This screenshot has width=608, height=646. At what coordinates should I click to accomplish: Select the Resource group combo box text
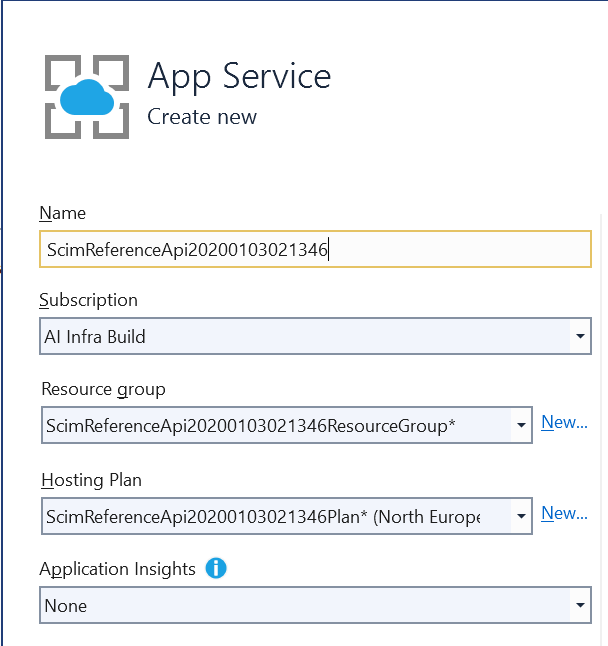click(x=276, y=426)
